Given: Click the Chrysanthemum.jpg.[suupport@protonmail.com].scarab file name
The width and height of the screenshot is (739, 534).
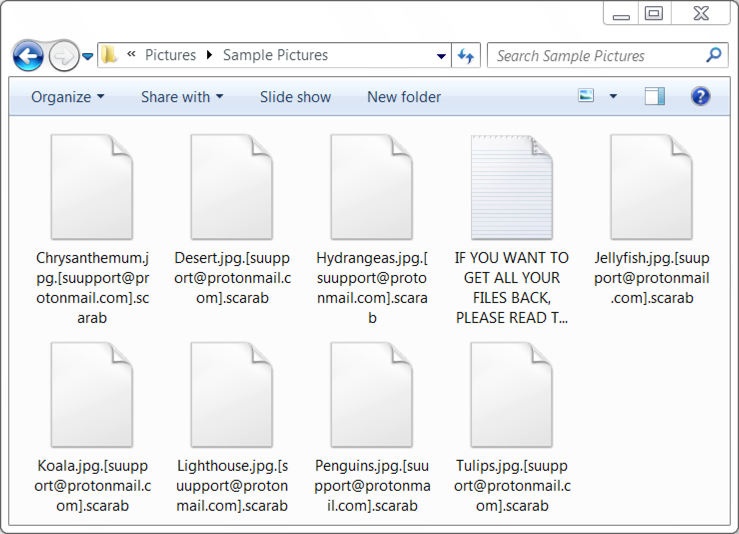Looking at the screenshot, I should point(92,288).
